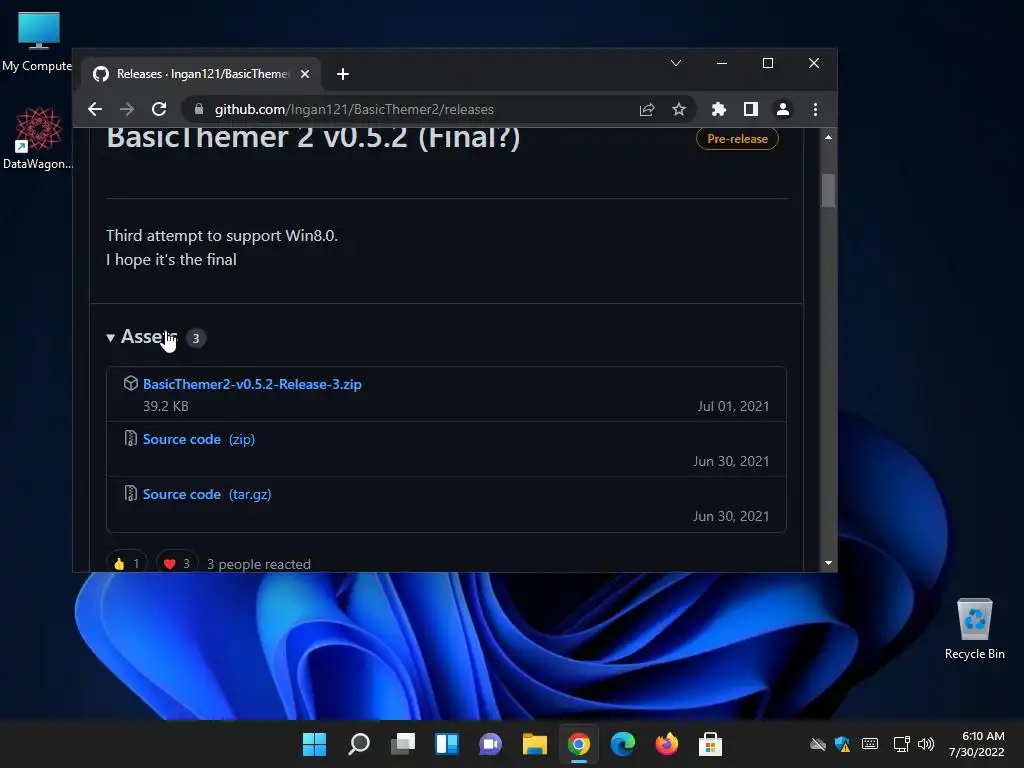Click the Pre-release label badge
This screenshot has height=768, width=1024.
click(x=737, y=138)
